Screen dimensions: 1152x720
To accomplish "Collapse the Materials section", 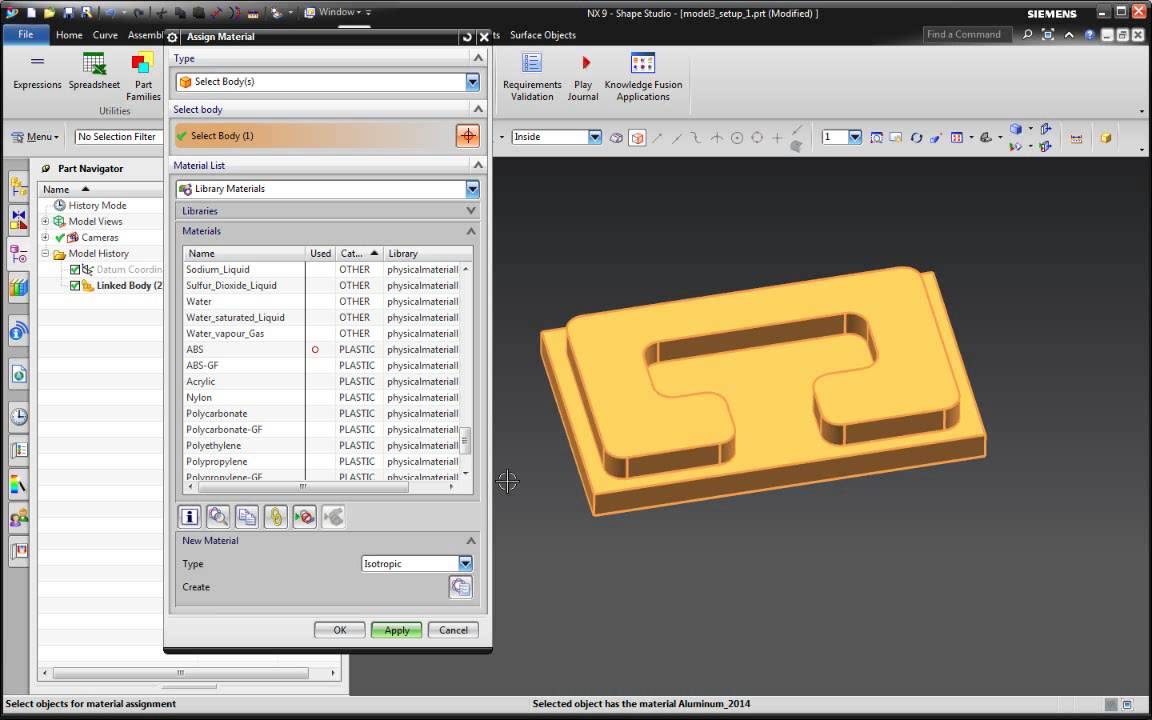I will tap(471, 231).
